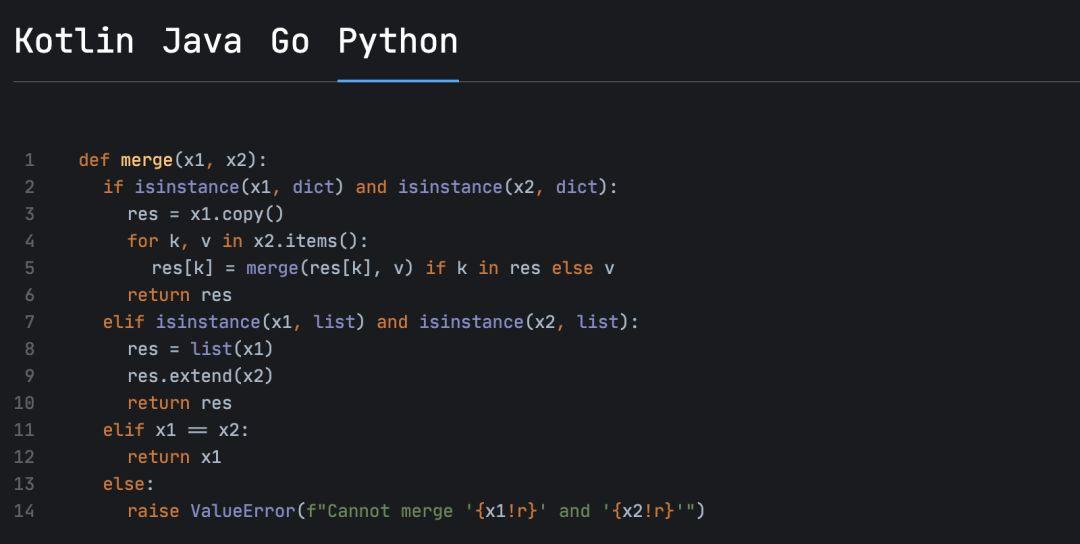Click the 'res.extend(x2)' line
The image size is (1080, 544).
[200, 376]
